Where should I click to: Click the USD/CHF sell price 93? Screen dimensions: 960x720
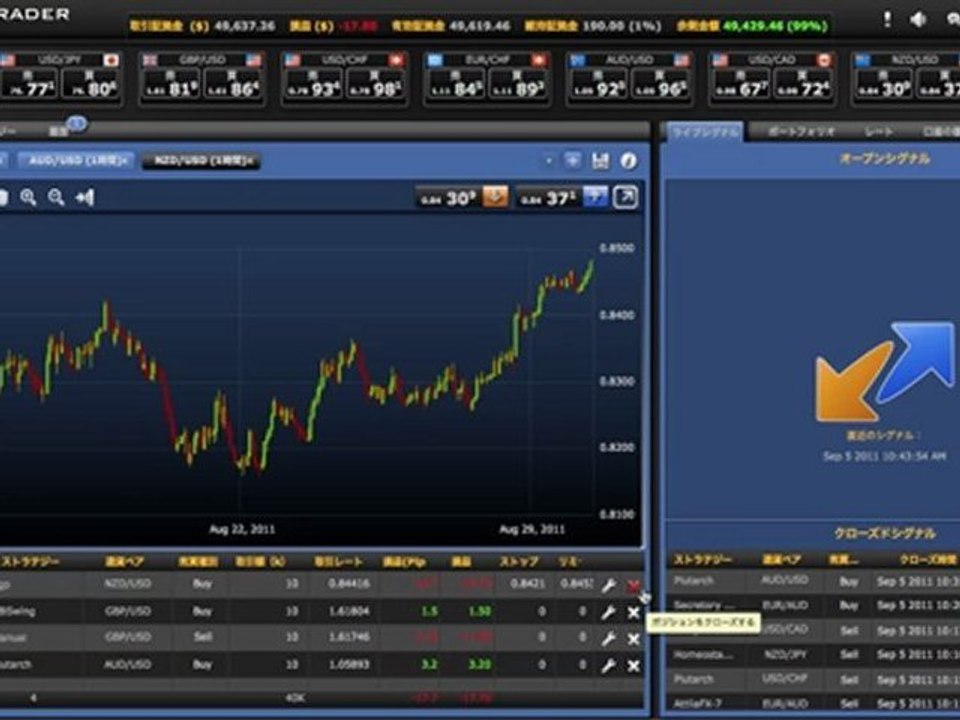click(313, 84)
